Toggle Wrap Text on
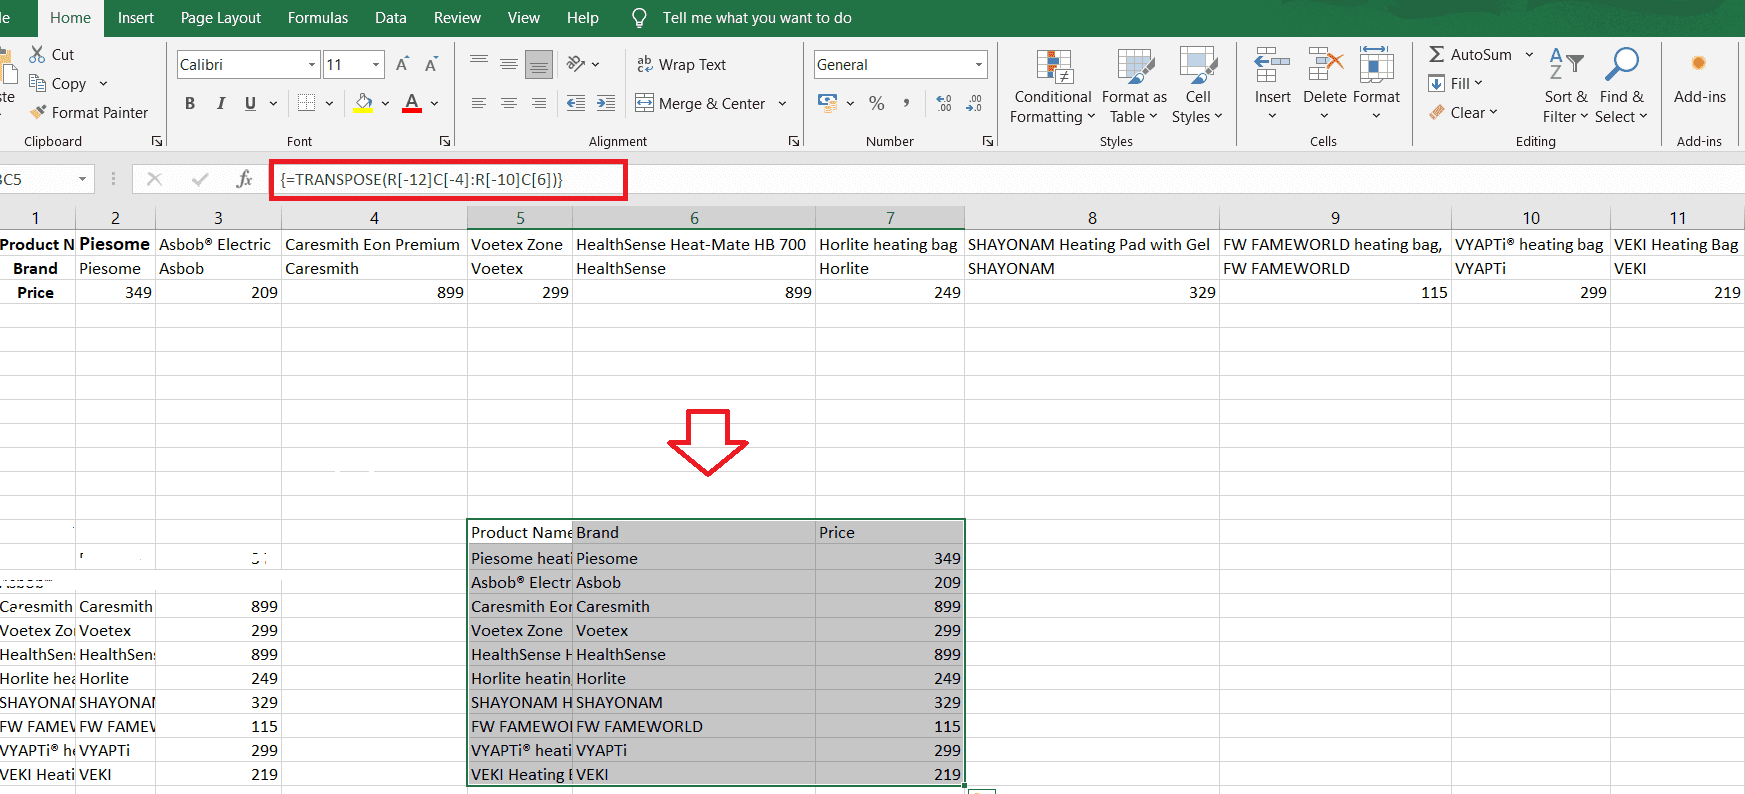 click(x=681, y=64)
